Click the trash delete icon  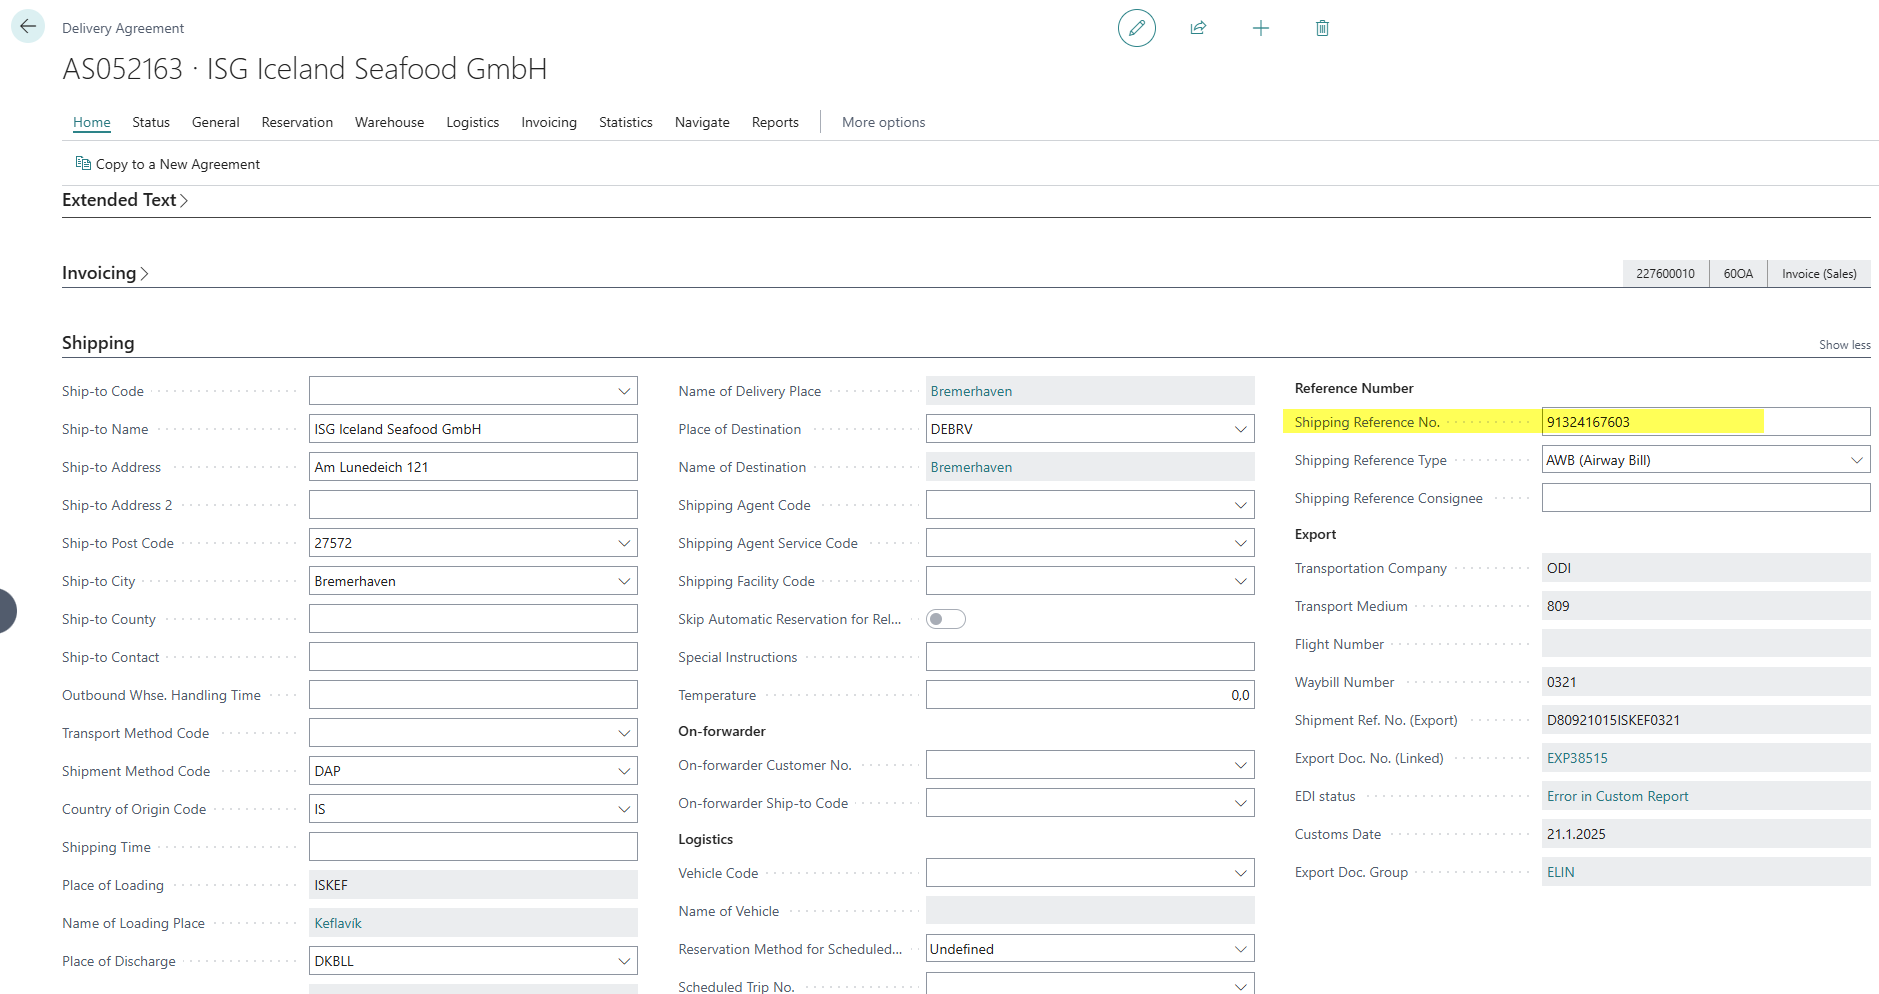click(1322, 28)
